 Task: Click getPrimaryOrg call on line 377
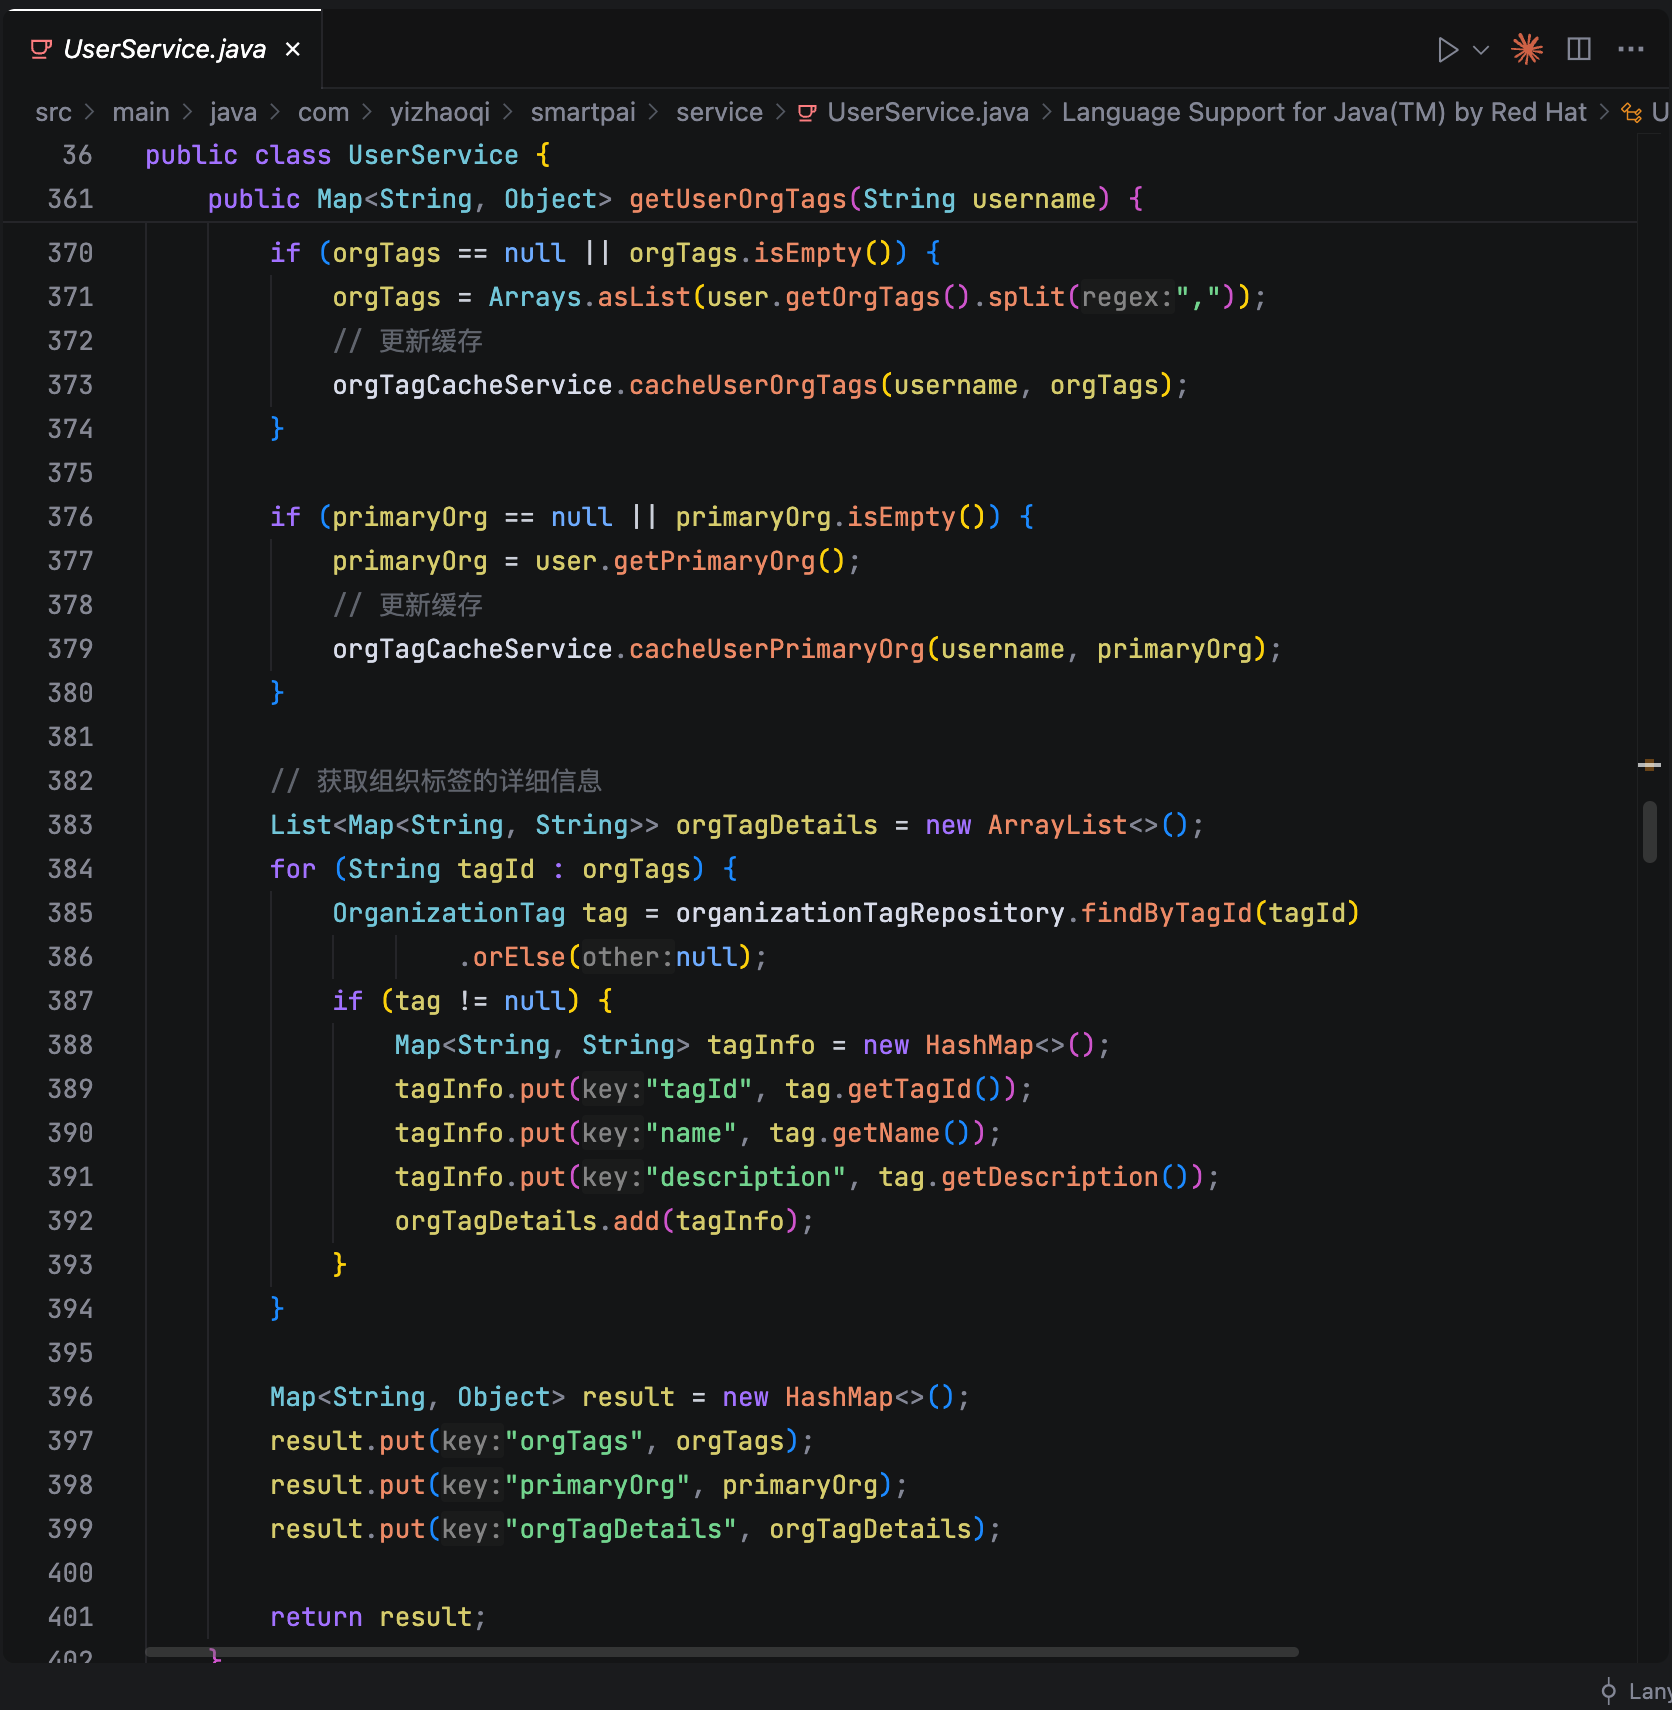point(714,561)
